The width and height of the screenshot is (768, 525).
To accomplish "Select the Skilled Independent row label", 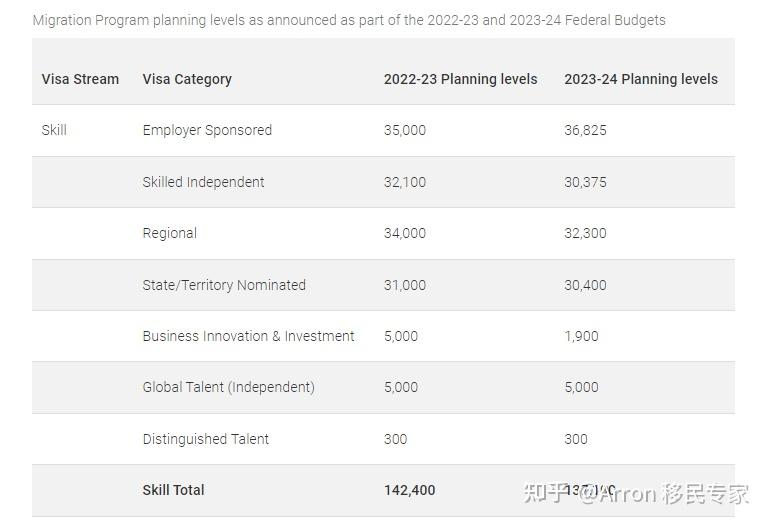I will (203, 182).
